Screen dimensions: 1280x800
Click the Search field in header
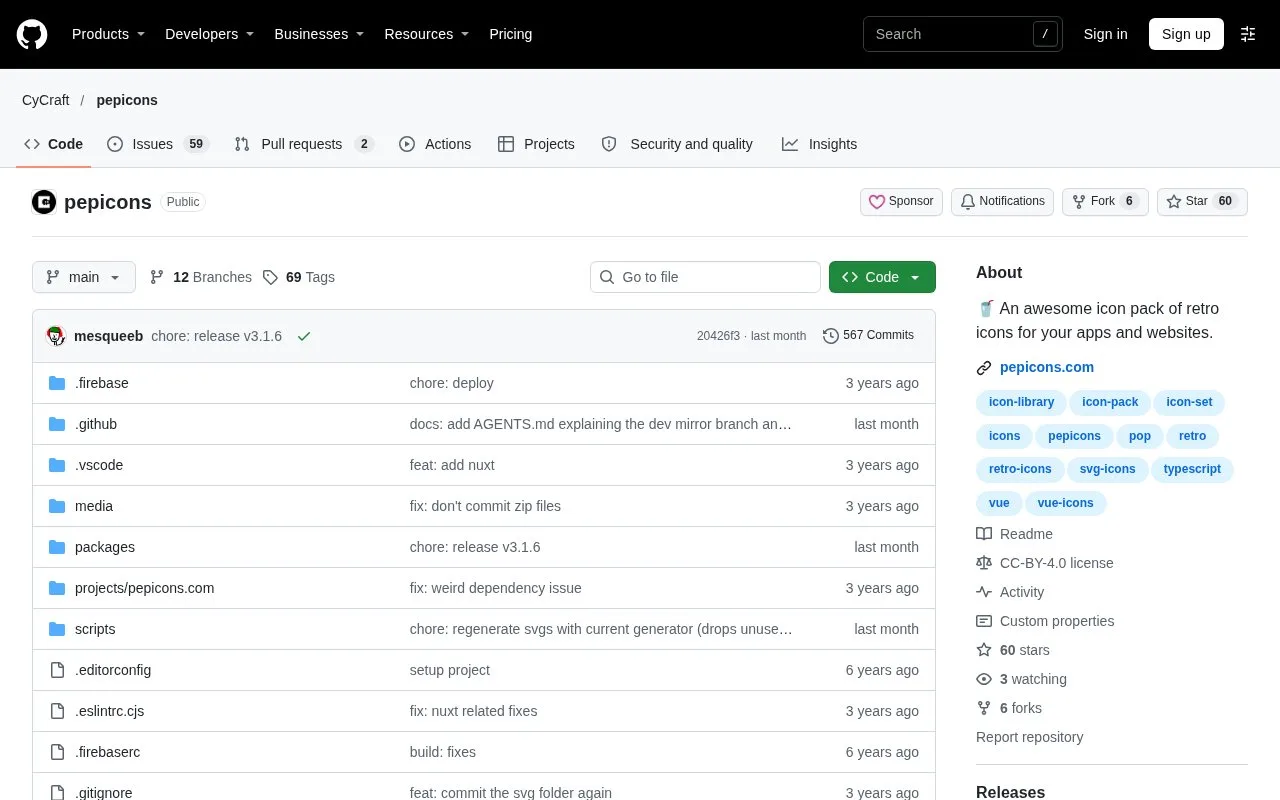tap(963, 34)
